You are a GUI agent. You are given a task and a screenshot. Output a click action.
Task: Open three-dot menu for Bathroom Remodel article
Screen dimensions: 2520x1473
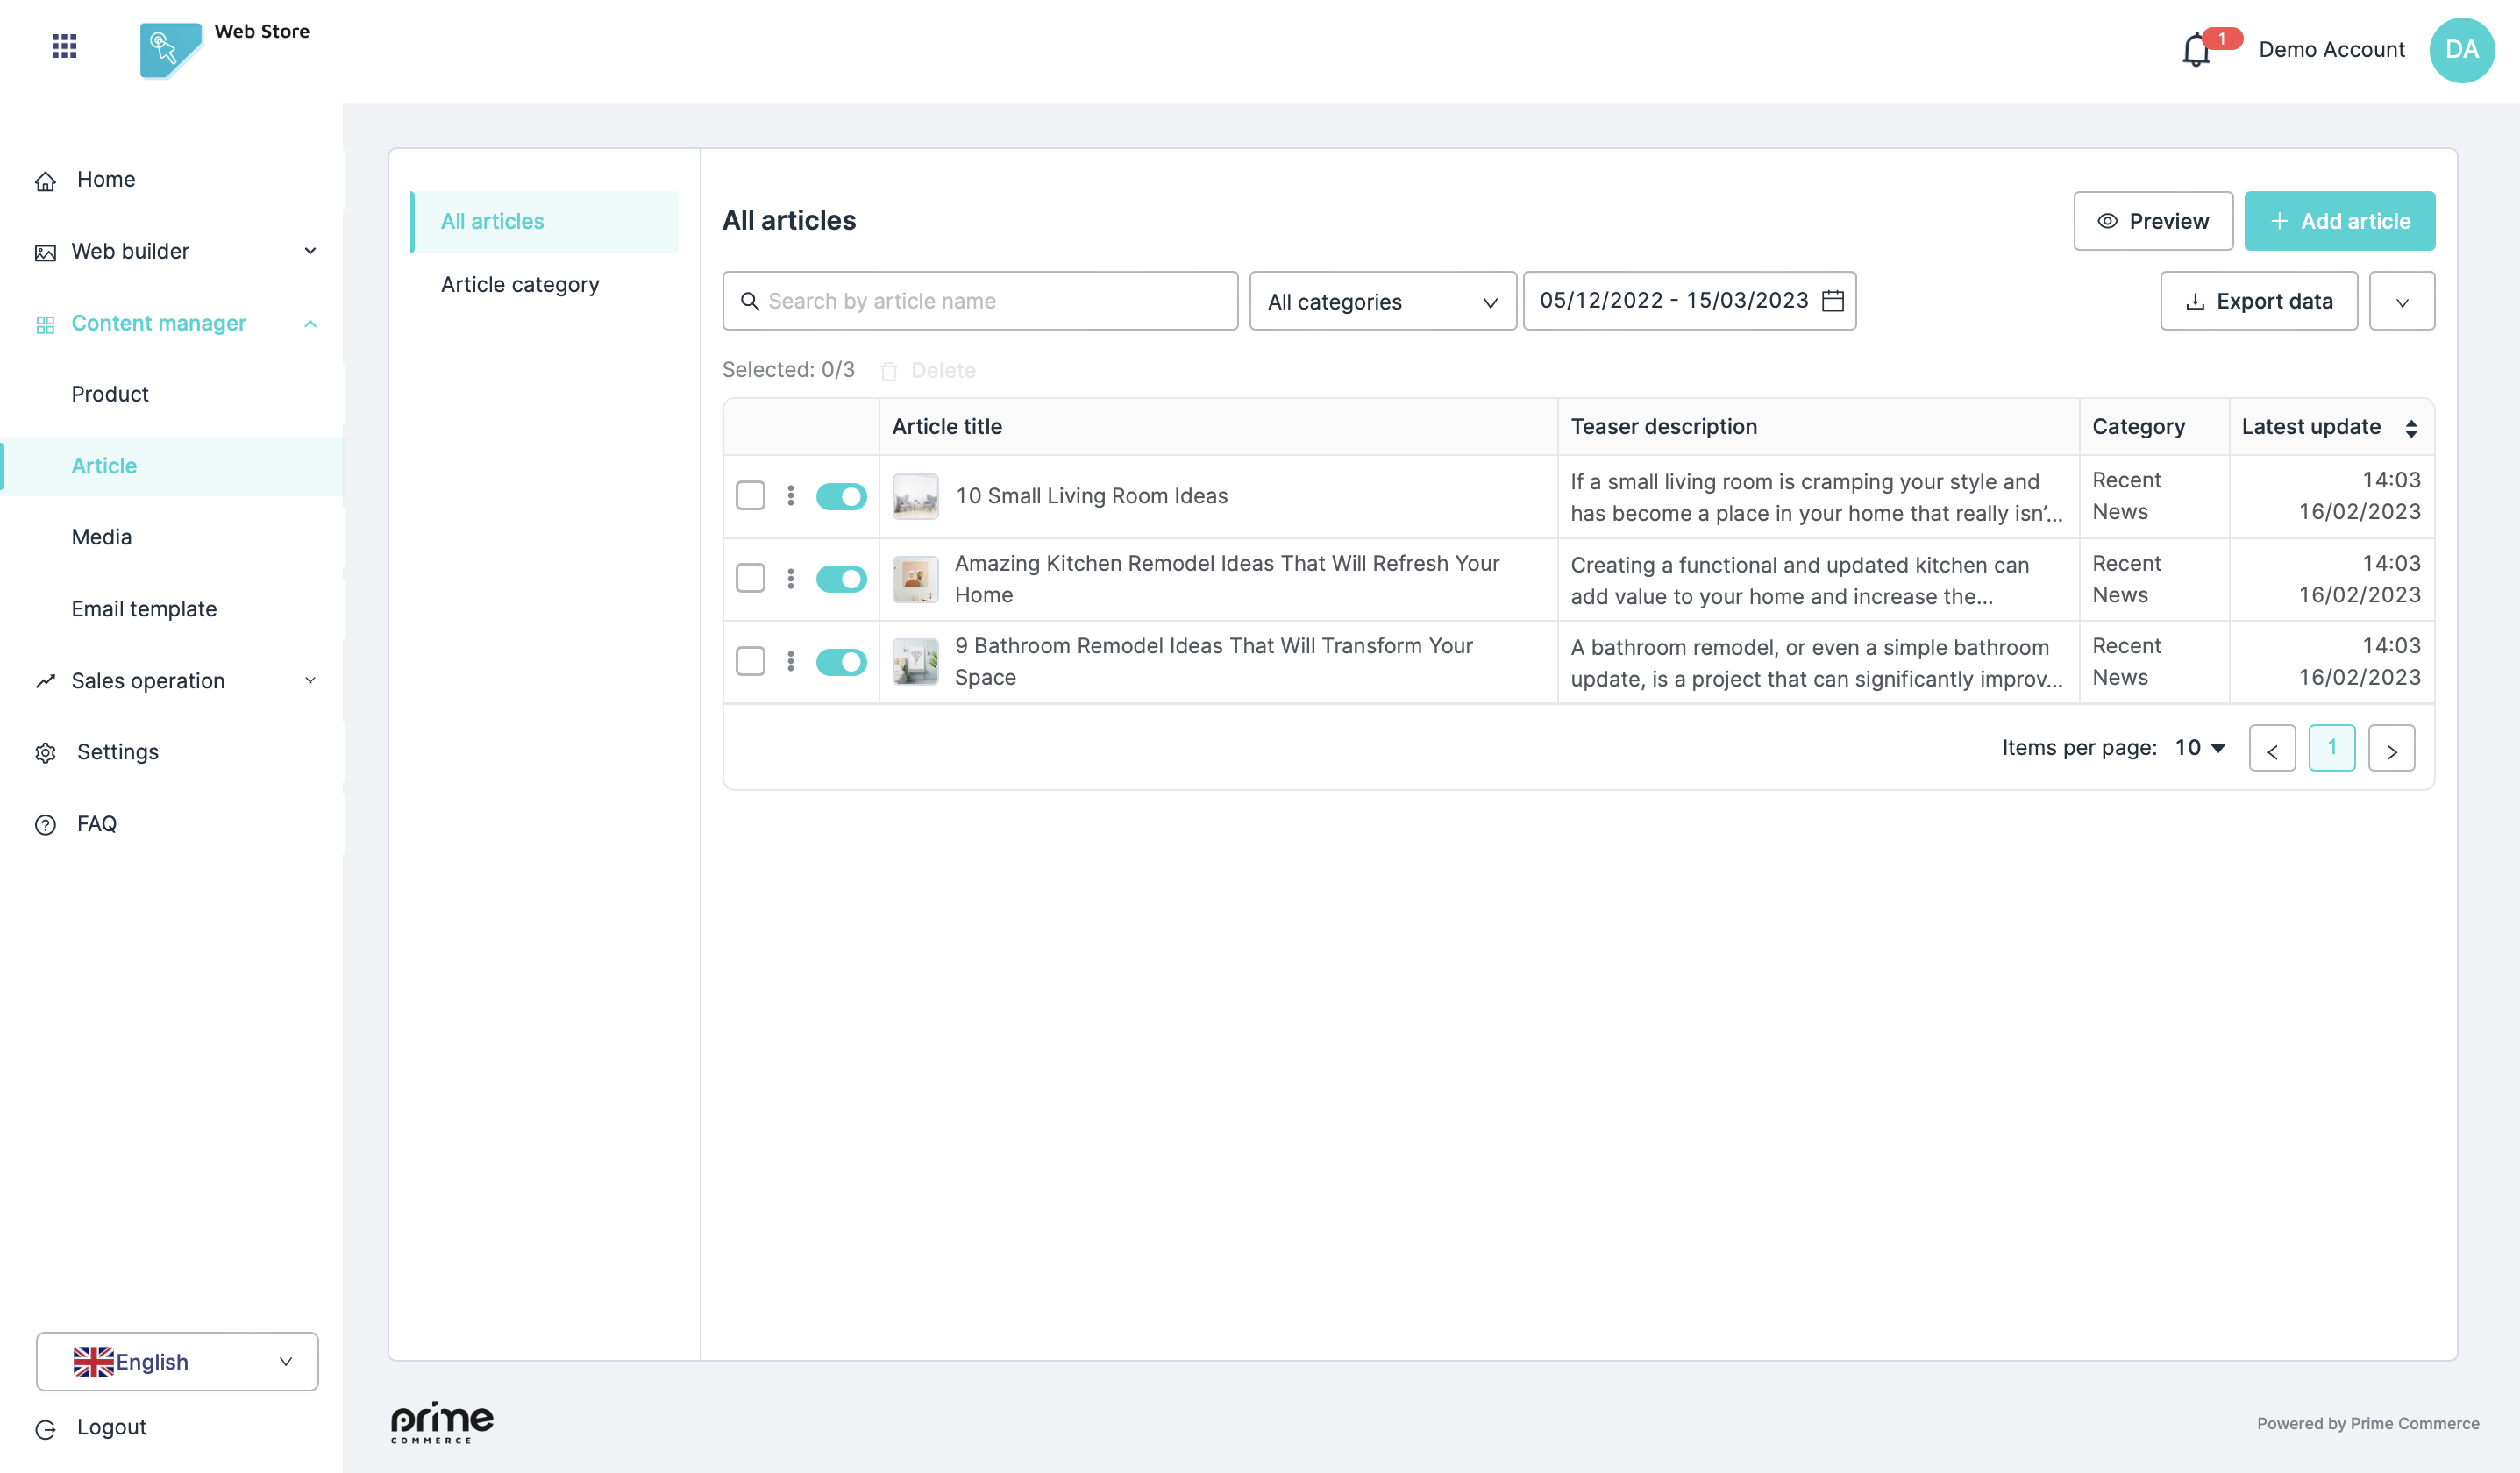click(790, 662)
